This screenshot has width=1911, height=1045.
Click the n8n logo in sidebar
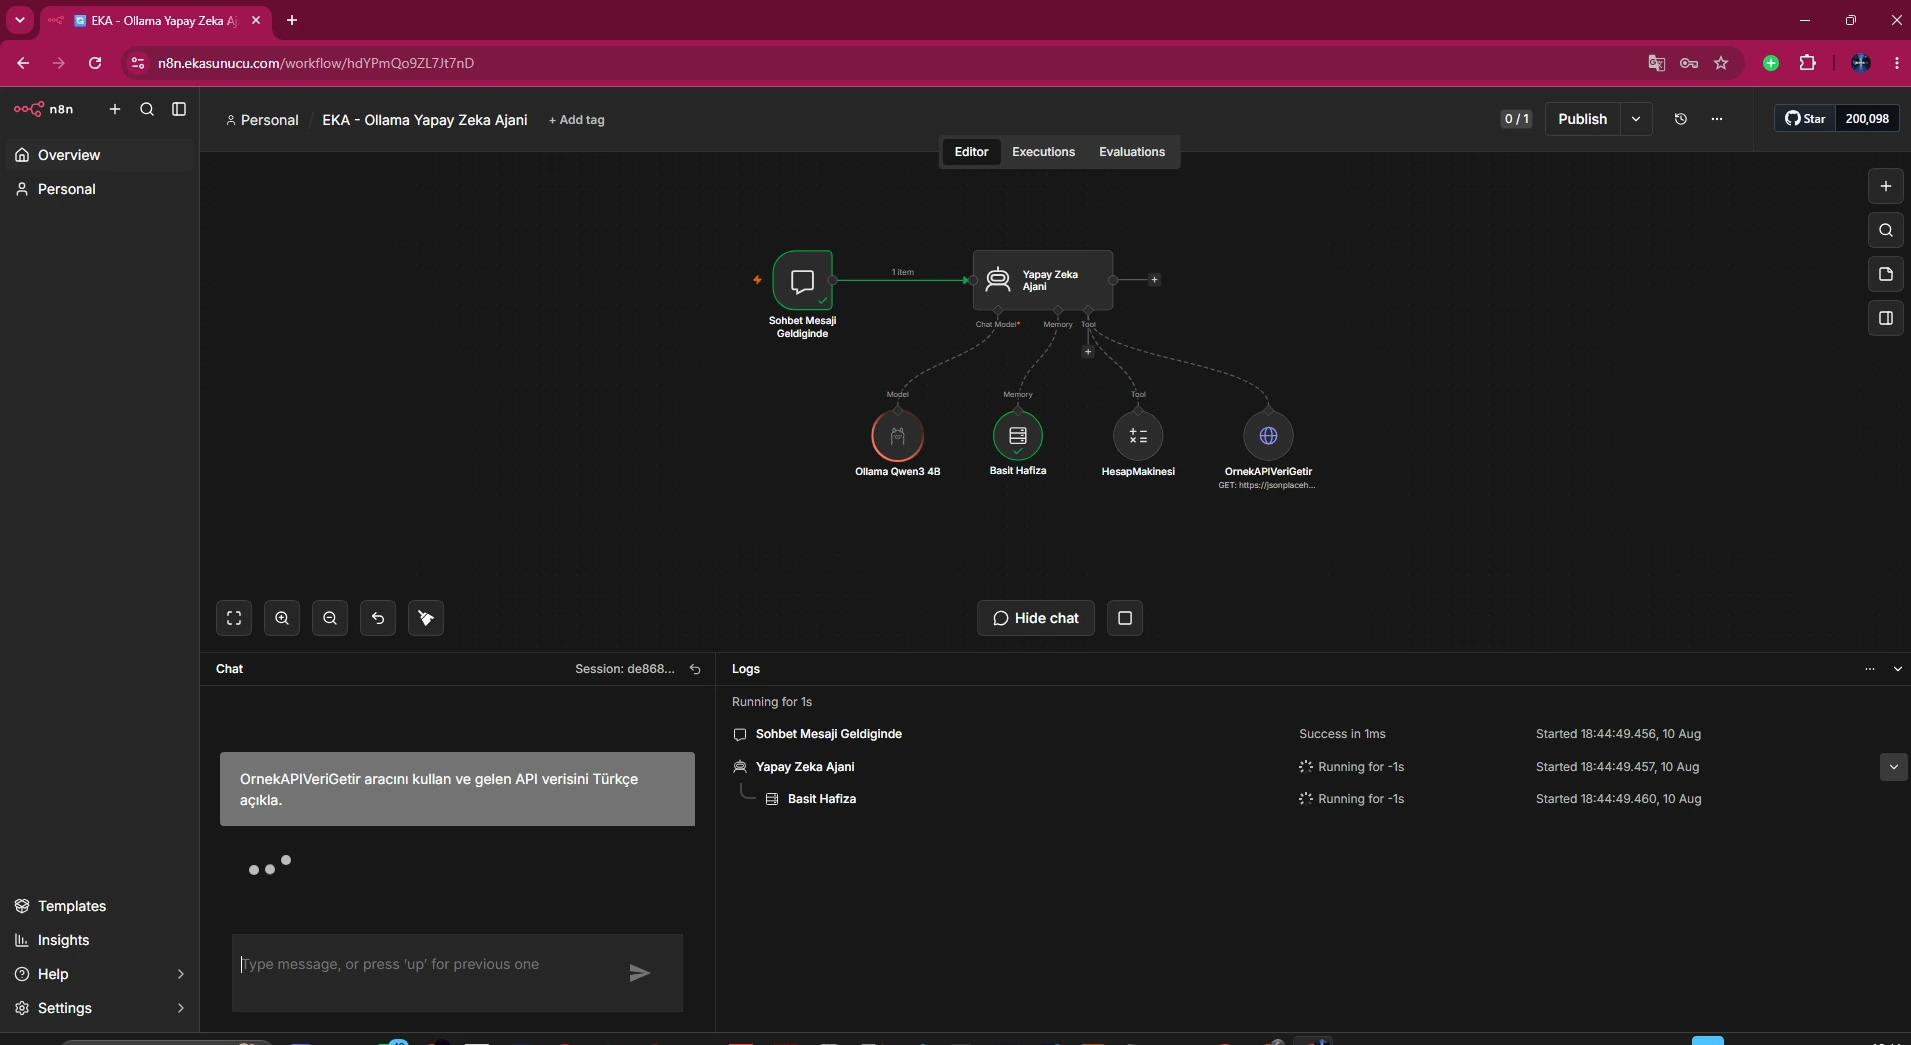pyautogui.click(x=43, y=109)
